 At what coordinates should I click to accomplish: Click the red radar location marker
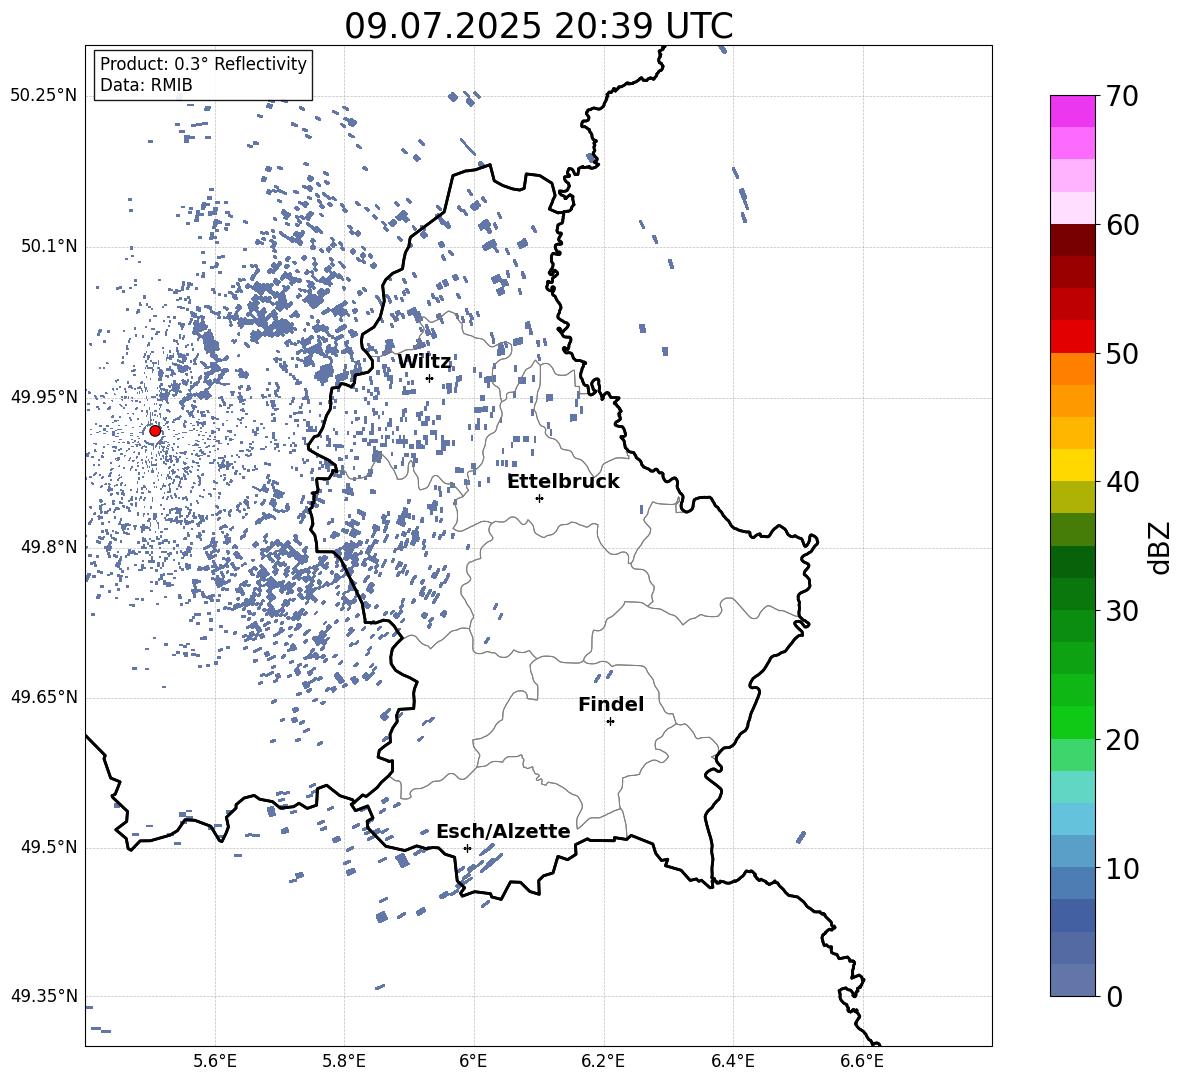pyautogui.click(x=155, y=431)
